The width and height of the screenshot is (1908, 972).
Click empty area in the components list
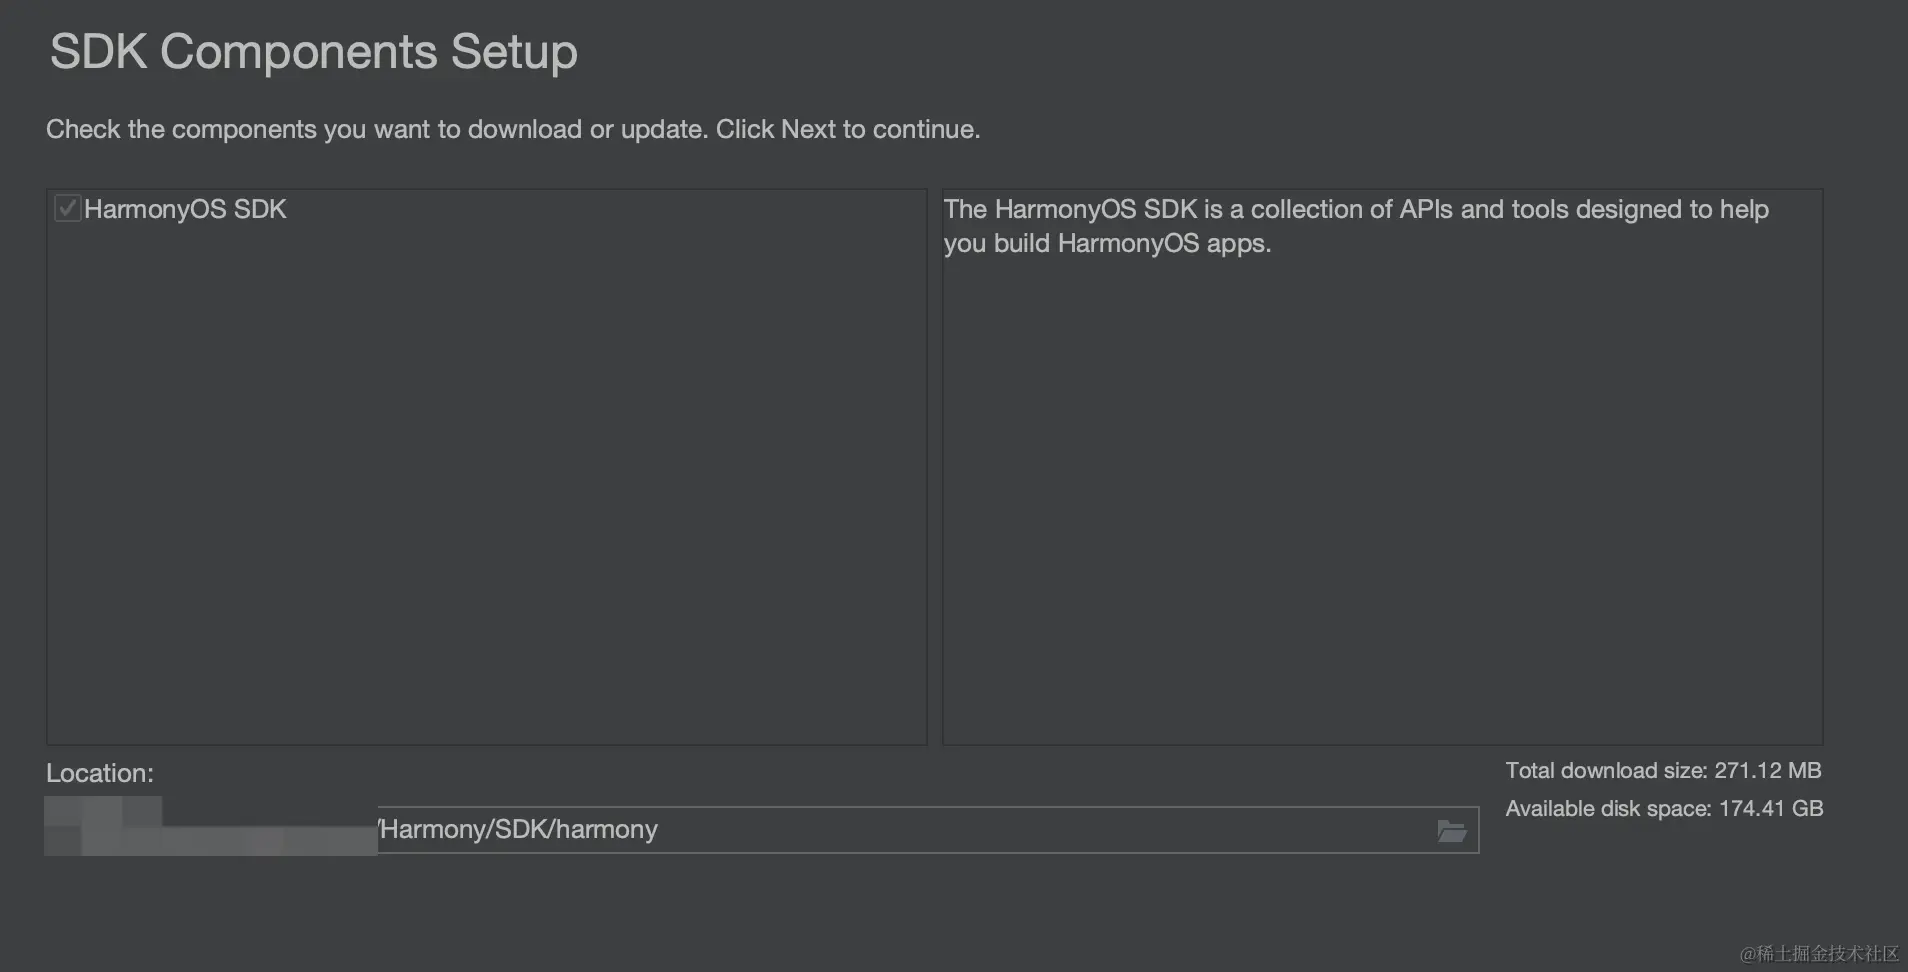coord(486,480)
